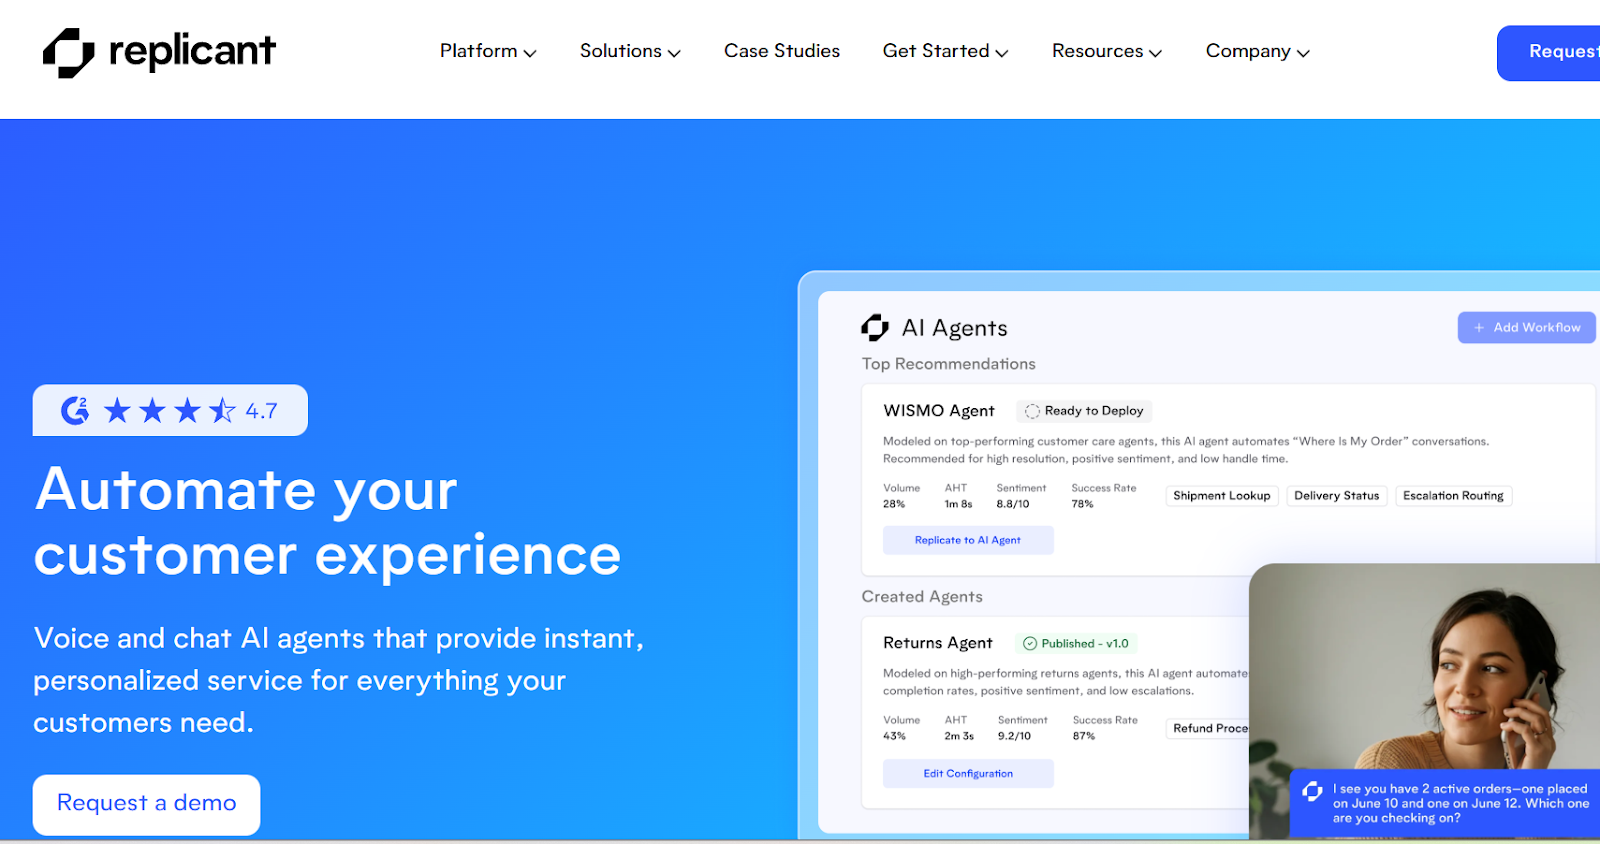The height and width of the screenshot is (844, 1600).
Task: Click the G2 logo in rating badge
Action: [x=75, y=410]
